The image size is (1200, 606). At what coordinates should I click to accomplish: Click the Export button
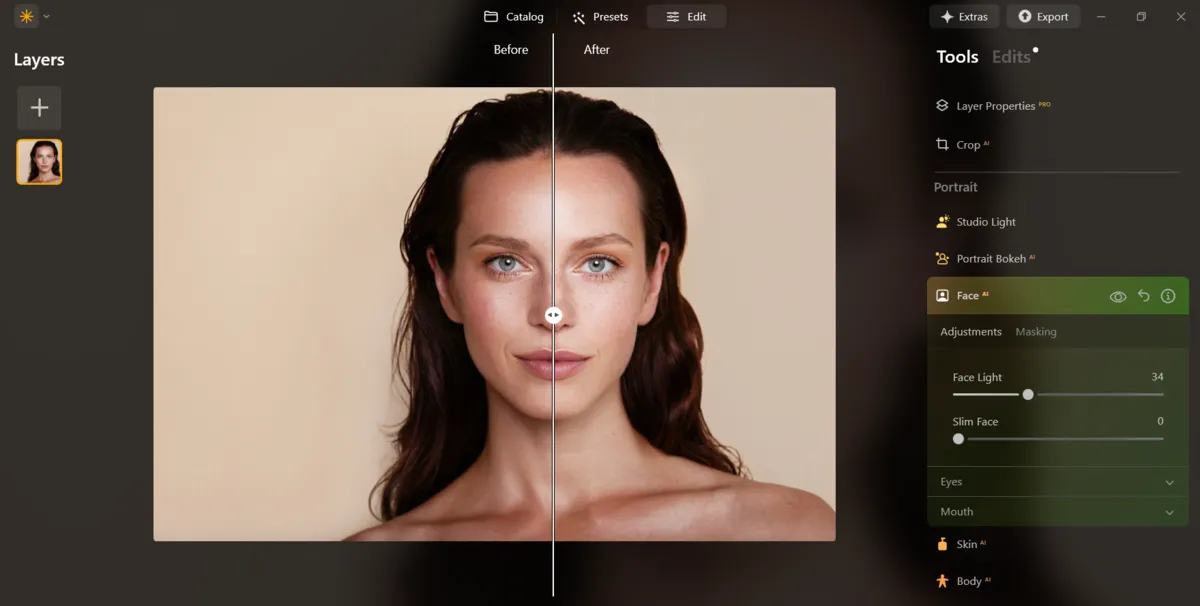pos(1043,17)
